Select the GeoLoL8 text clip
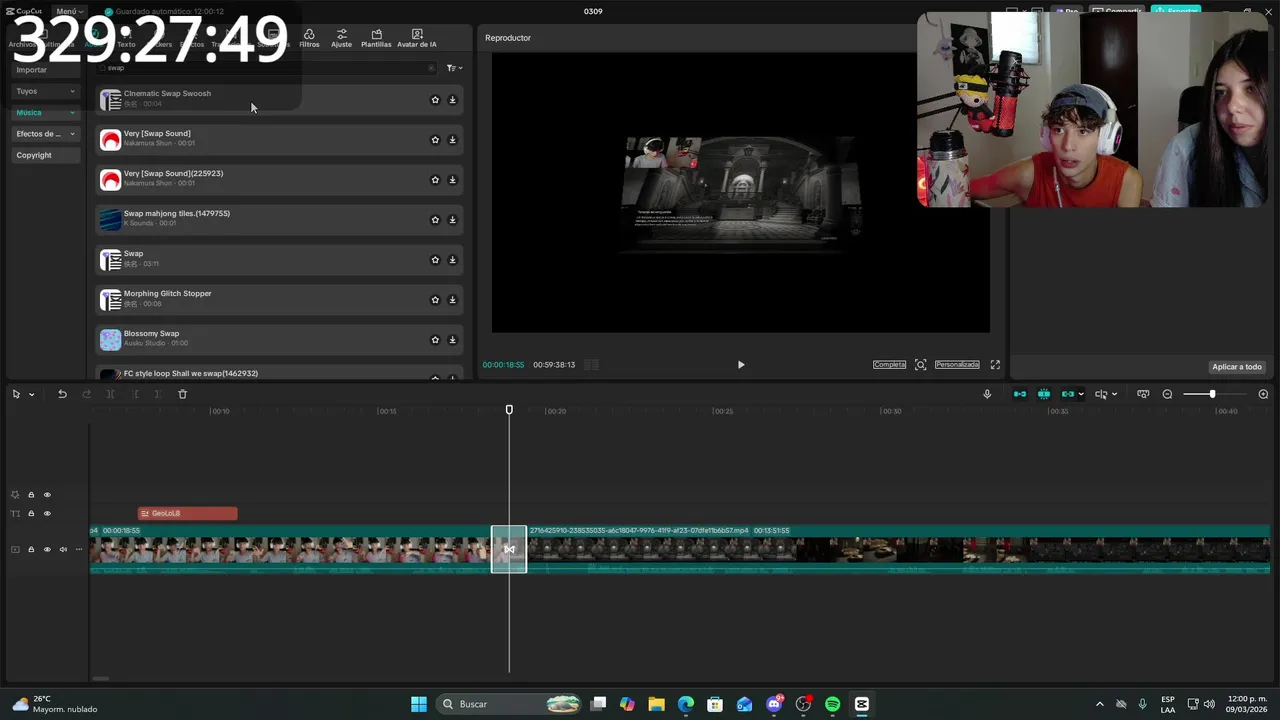1280x720 pixels. coord(188,514)
